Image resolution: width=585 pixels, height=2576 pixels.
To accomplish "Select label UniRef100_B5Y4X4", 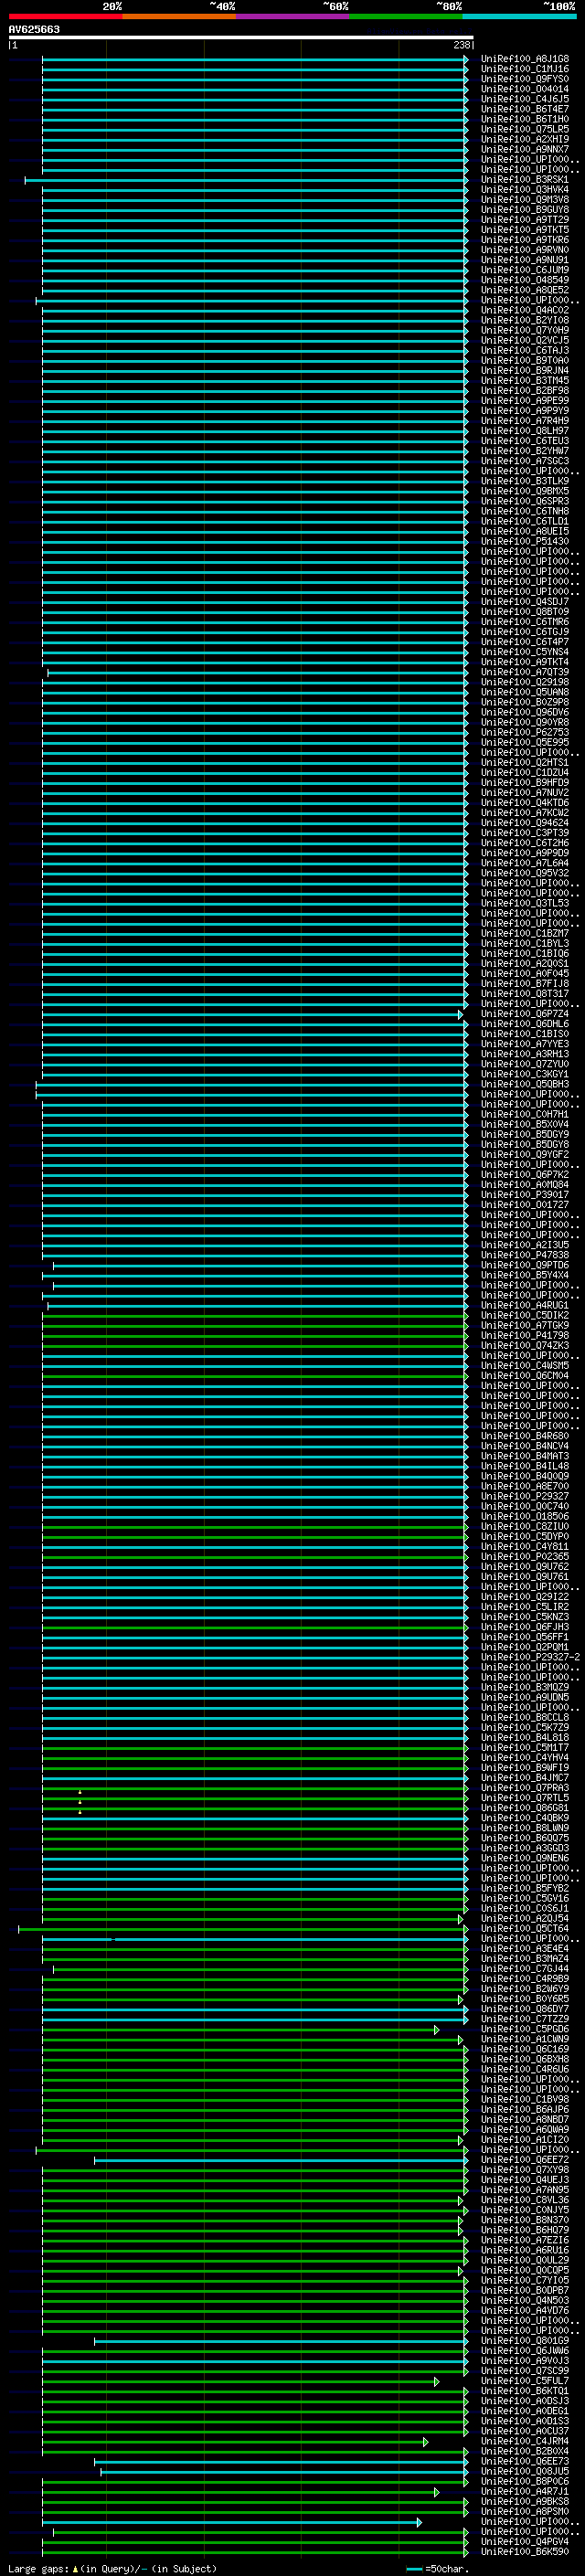I will [525, 1275].
